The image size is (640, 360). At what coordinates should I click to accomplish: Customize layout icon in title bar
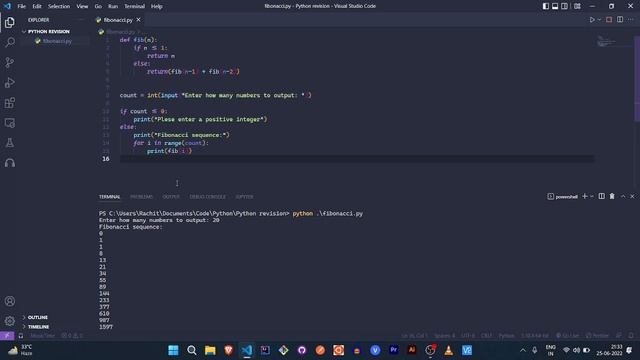(x=577, y=6)
